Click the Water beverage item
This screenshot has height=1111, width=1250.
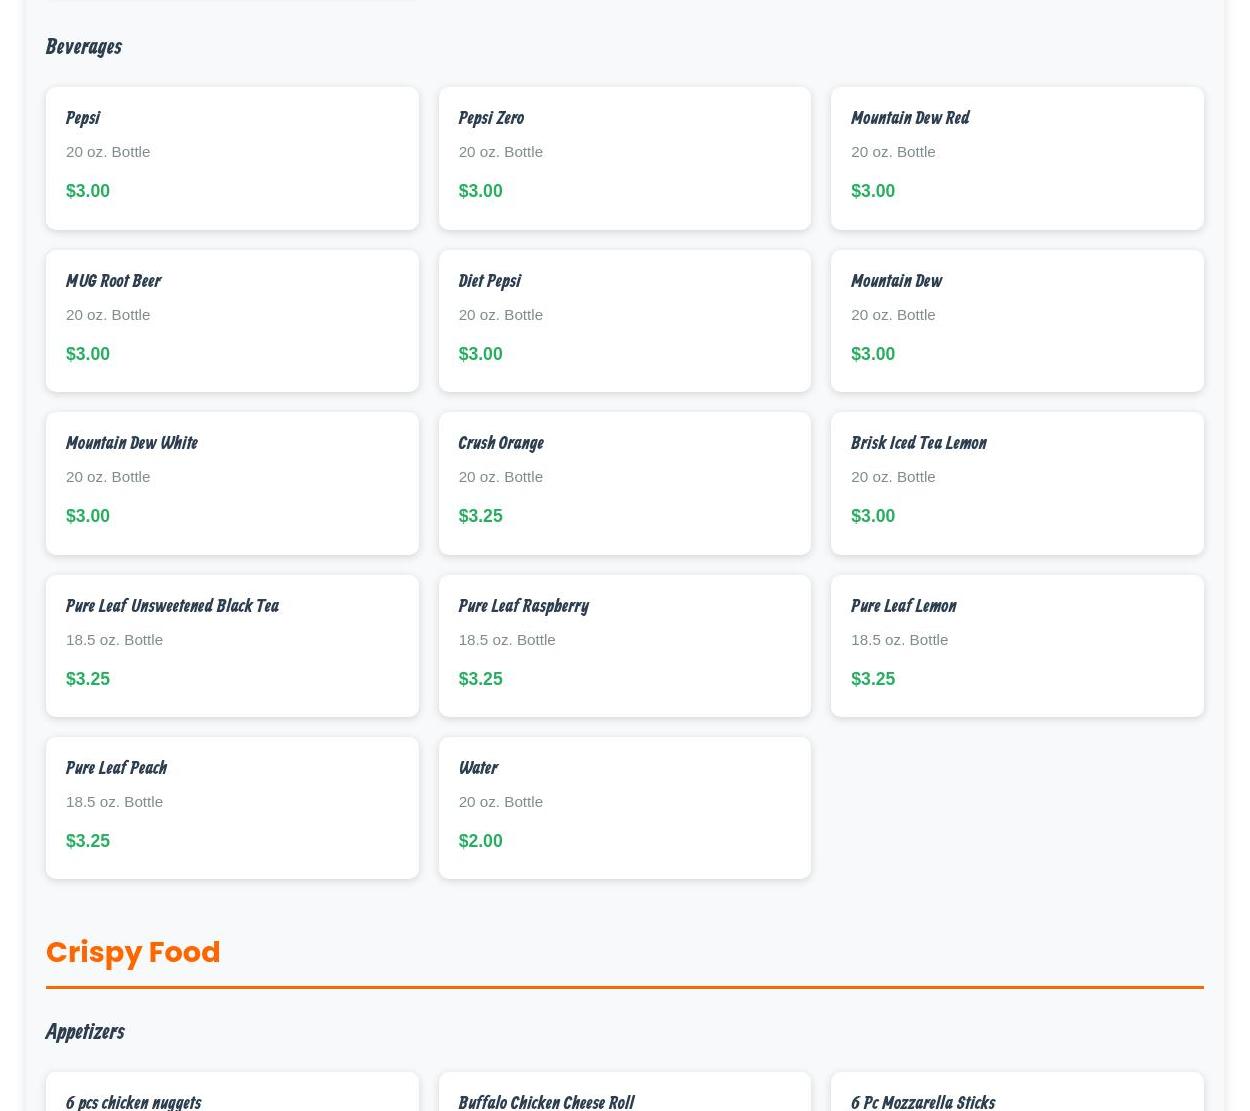pos(624,808)
